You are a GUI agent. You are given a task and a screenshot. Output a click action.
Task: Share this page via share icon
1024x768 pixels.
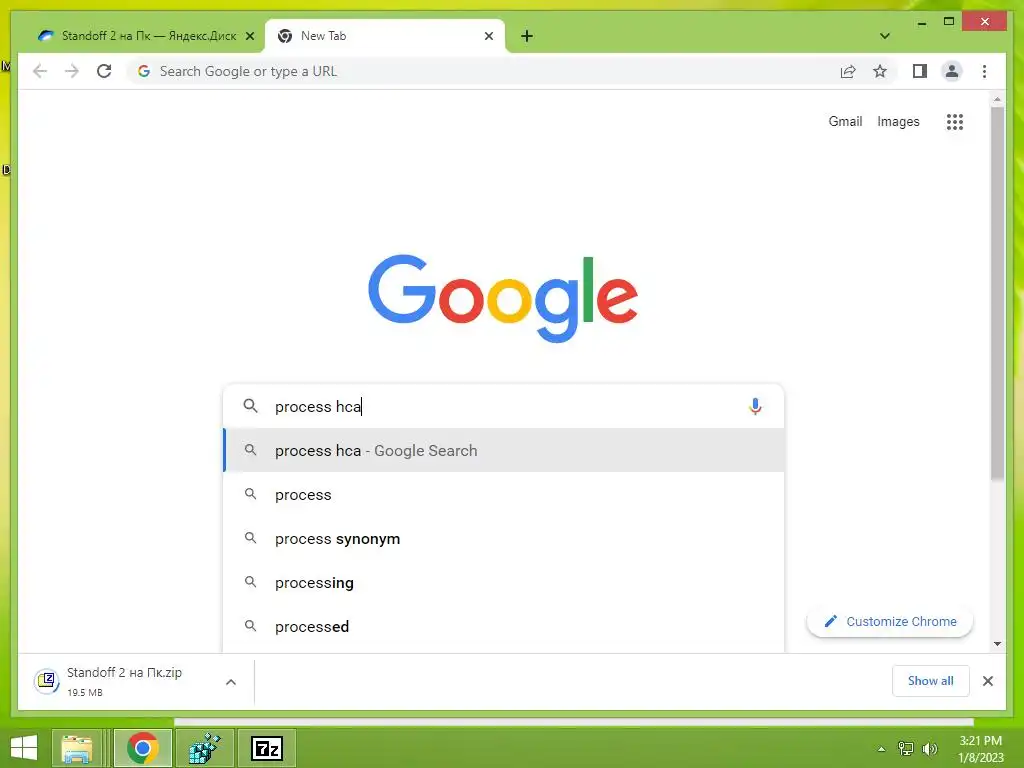848,71
